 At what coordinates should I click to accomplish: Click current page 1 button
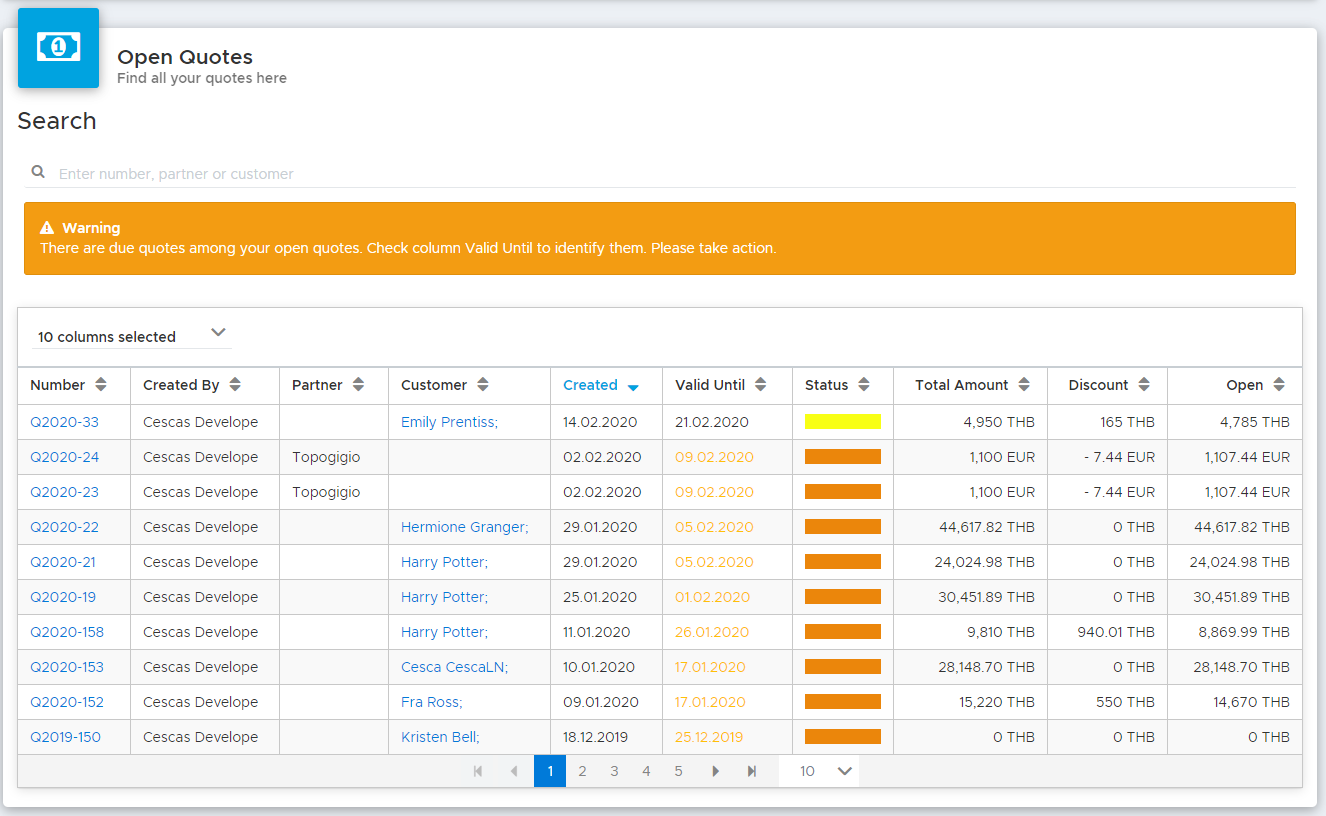pos(550,771)
